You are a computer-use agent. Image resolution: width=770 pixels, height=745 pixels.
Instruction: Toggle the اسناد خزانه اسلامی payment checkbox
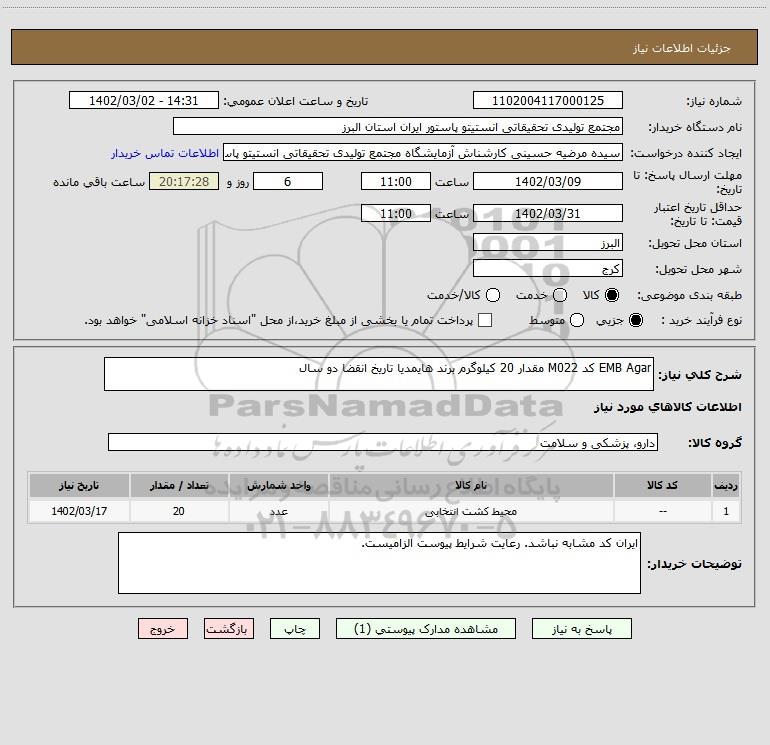pyautogui.click(x=485, y=320)
